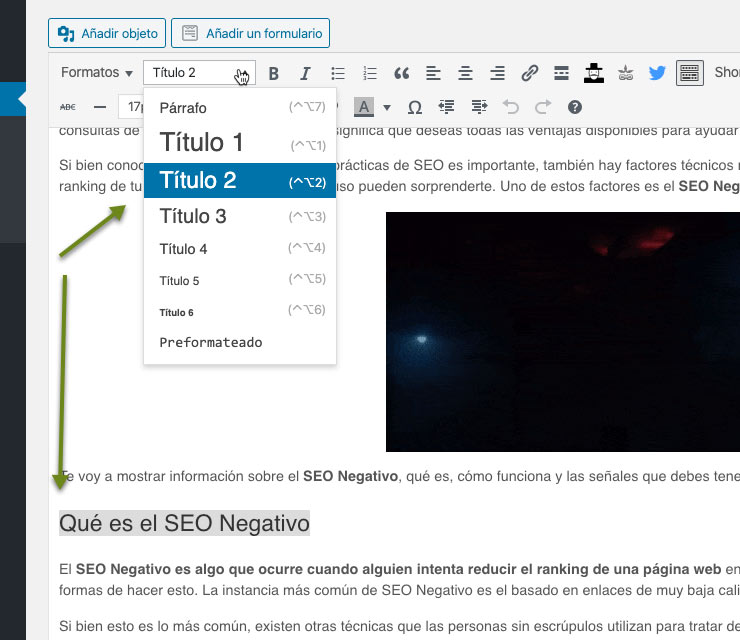Increase the paragraph indent
Screen dimensions: 740x640
point(479,107)
